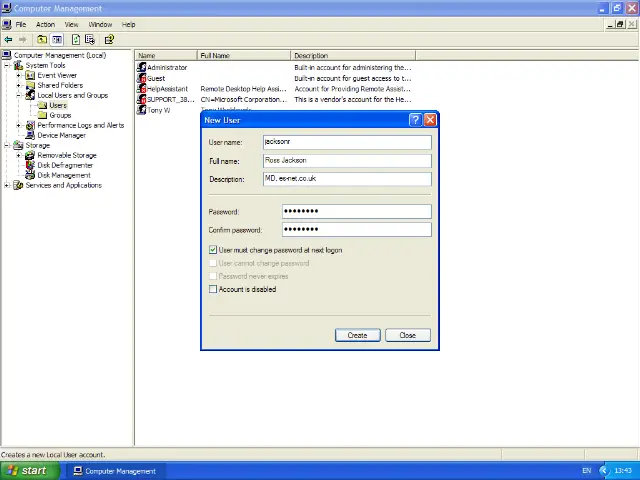The image size is (640, 480).
Task: Click the Export List toolbar icon
Action: click(90, 40)
